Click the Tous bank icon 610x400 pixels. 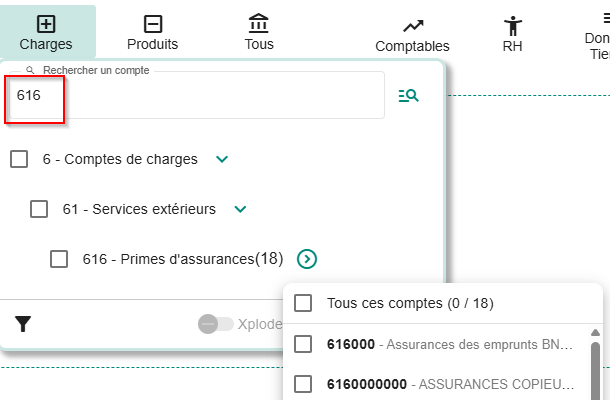pyautogui.click(x=259, y=24)
